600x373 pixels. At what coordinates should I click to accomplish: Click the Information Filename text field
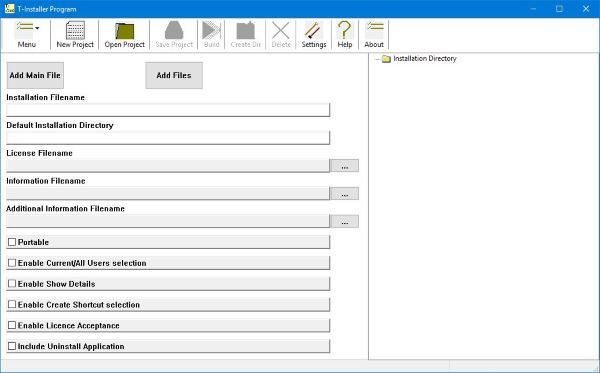168,194
